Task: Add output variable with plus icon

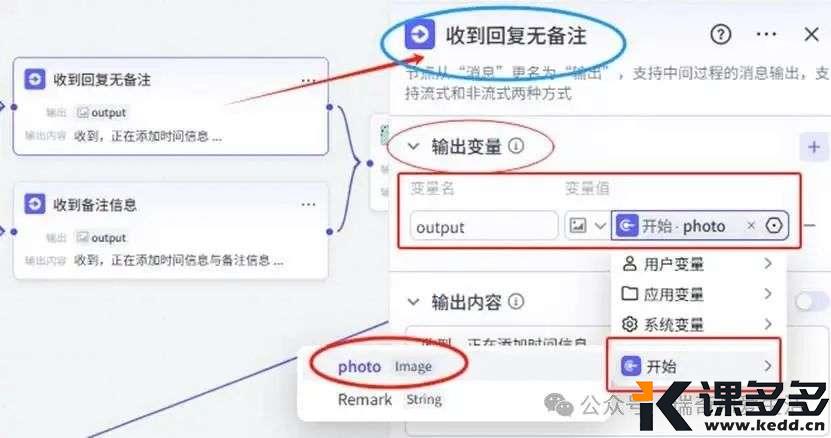Action: [814, 147]
